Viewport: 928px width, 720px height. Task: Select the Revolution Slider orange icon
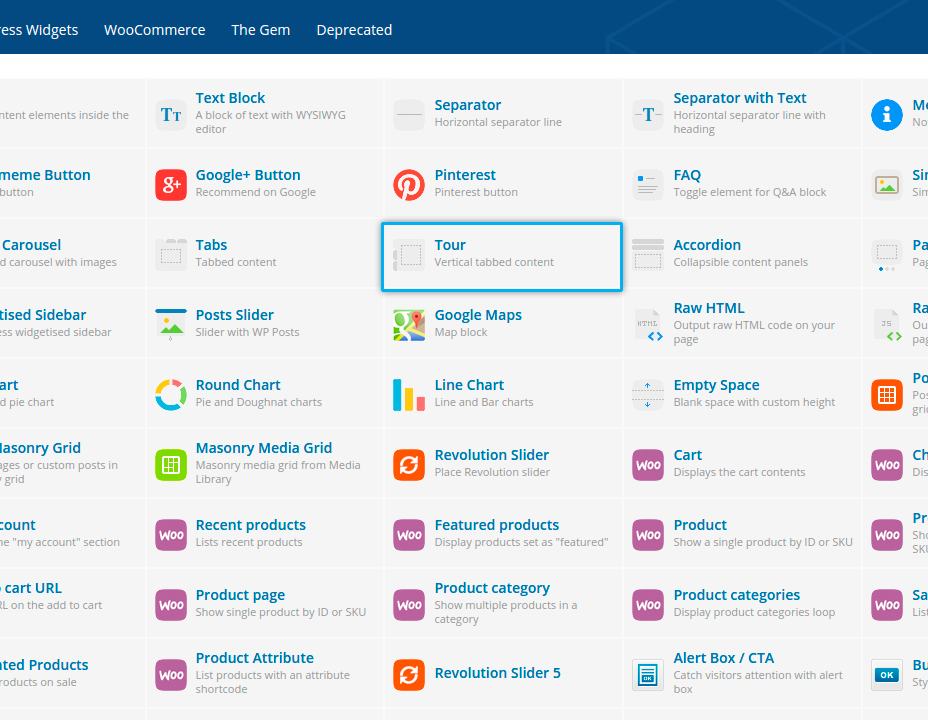pyautogui.click(x=409, y=465)
